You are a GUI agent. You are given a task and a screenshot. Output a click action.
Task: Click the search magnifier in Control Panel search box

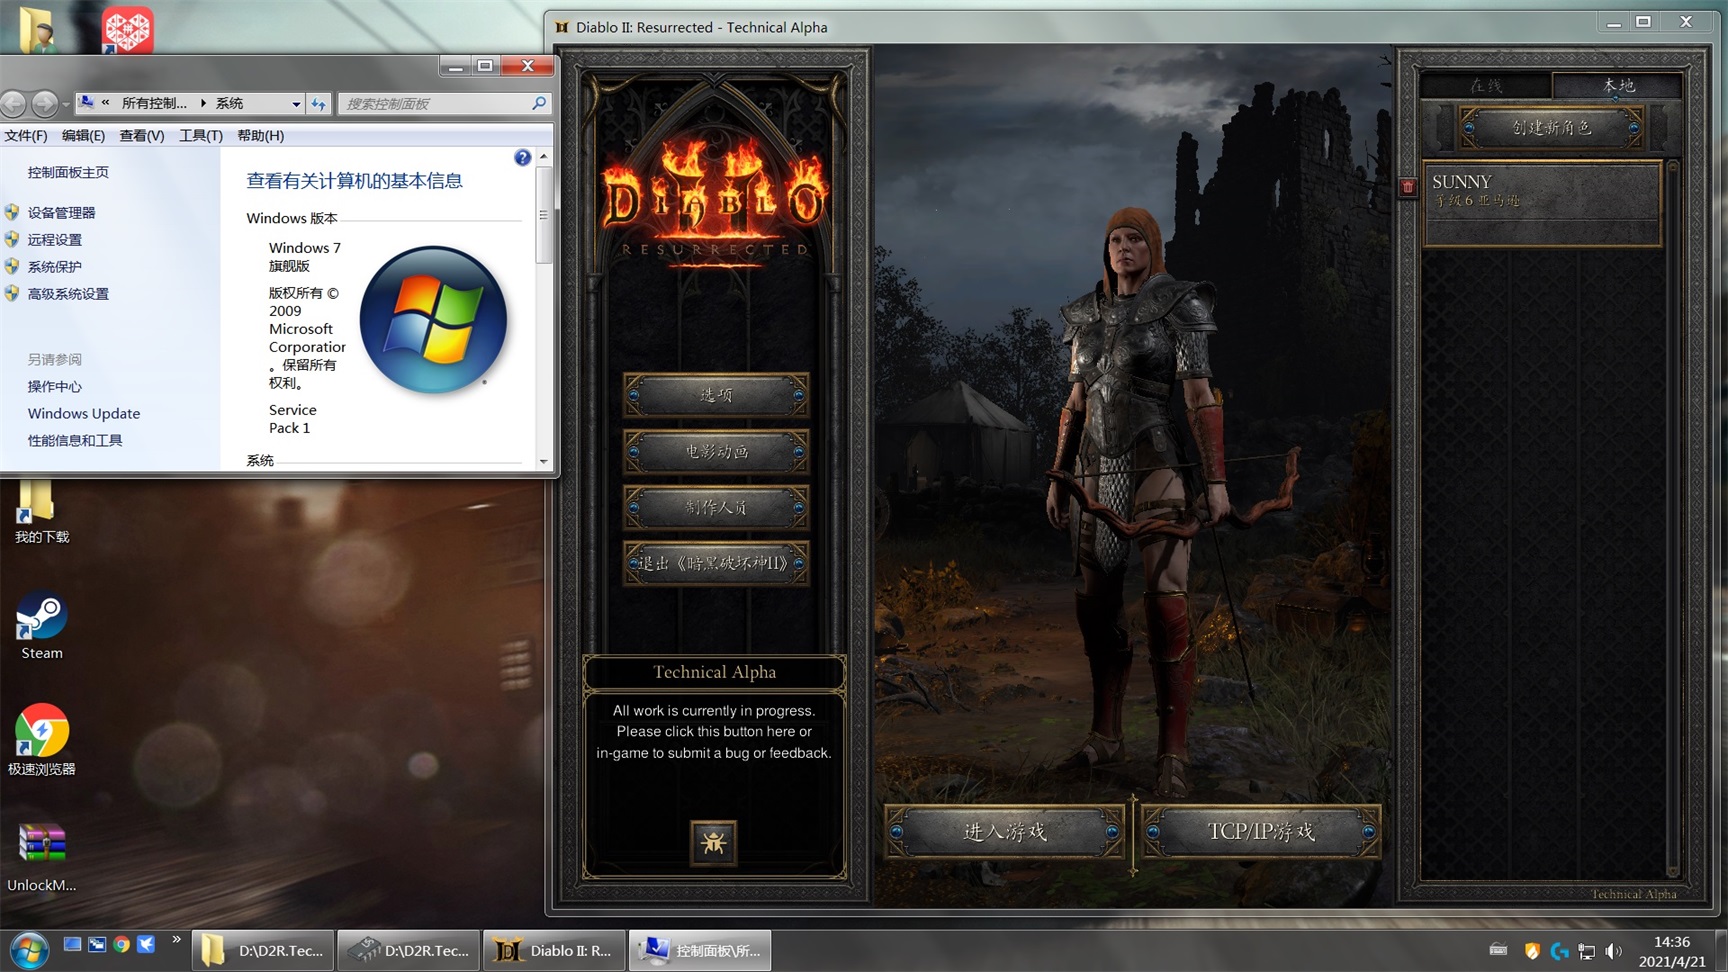pyautogui.click(x=539, y=103)
